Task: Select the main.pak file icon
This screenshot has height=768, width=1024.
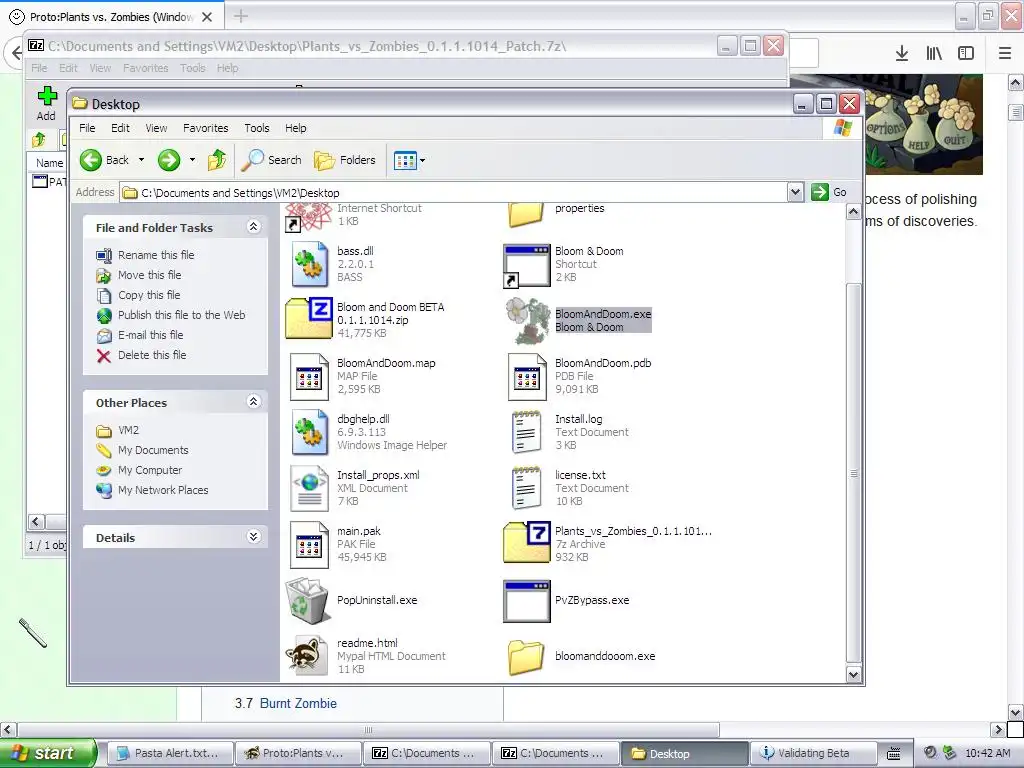Action: (309, 544)
